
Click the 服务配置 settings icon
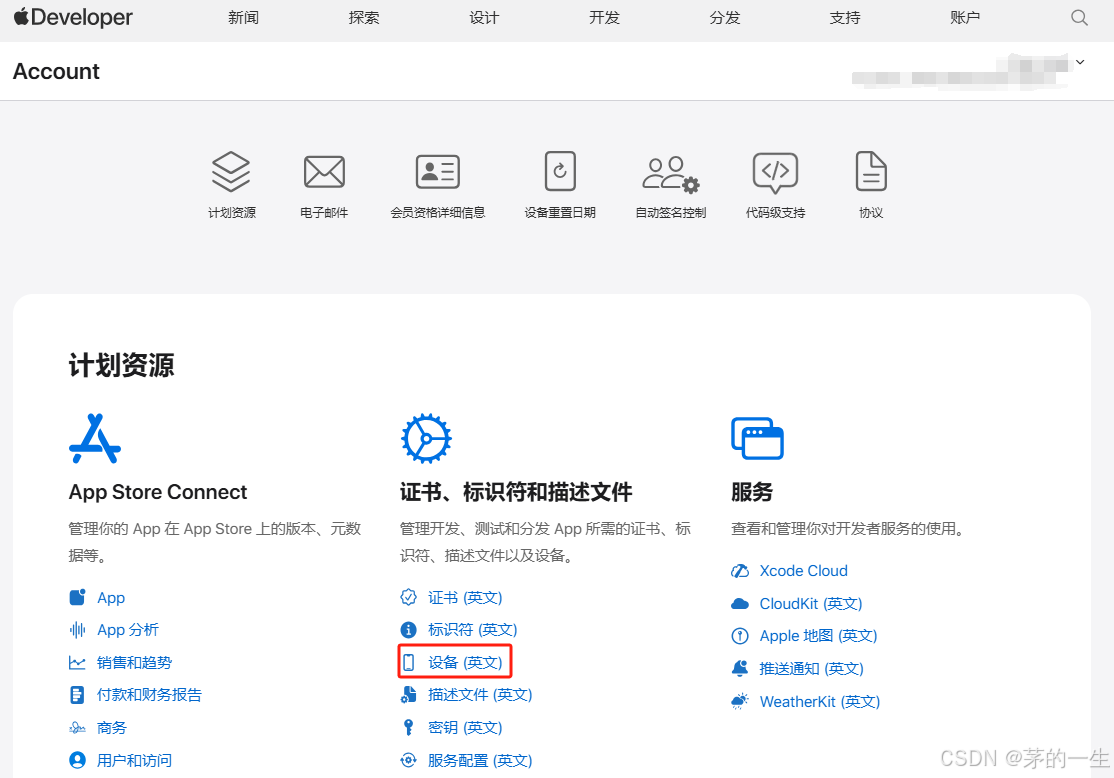pos(409,760)
